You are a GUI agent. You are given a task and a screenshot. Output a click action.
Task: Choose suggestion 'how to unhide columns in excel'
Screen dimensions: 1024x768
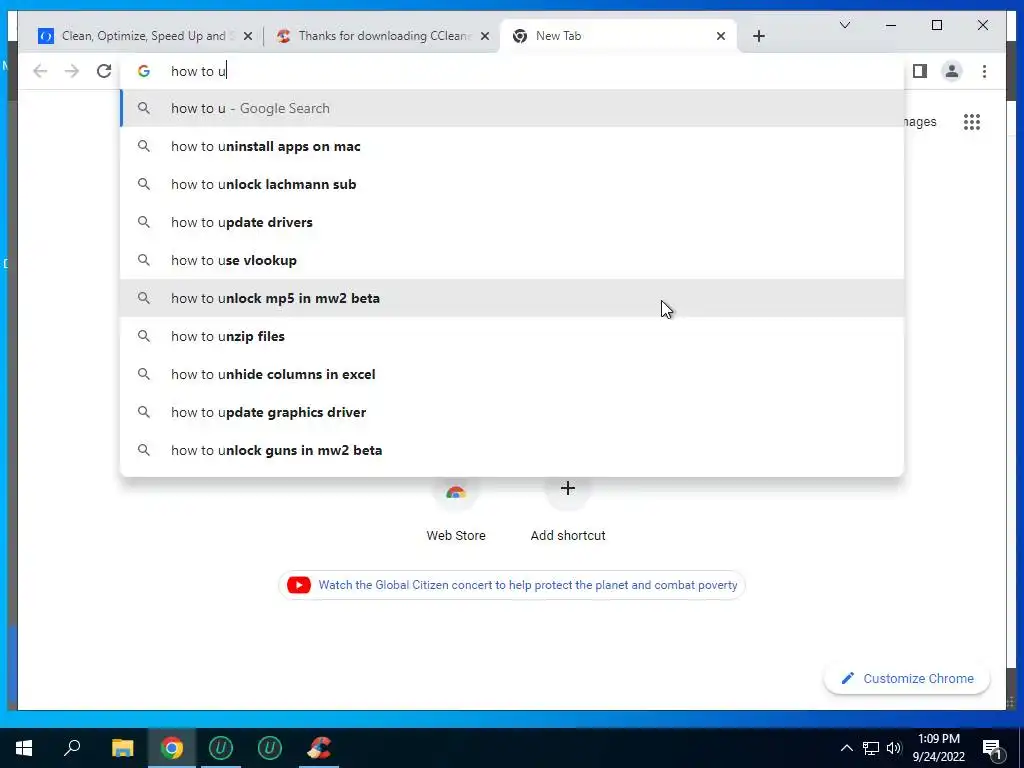513,374
